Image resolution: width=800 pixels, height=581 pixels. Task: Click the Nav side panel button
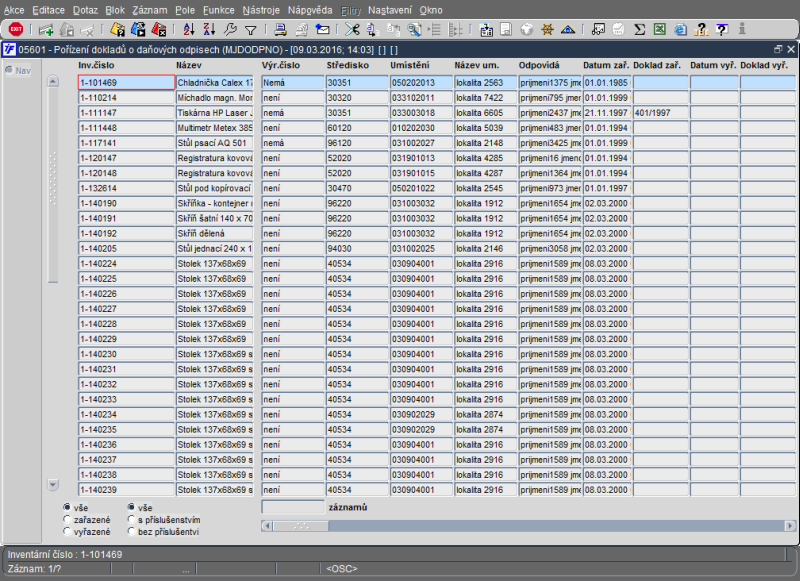18,70
